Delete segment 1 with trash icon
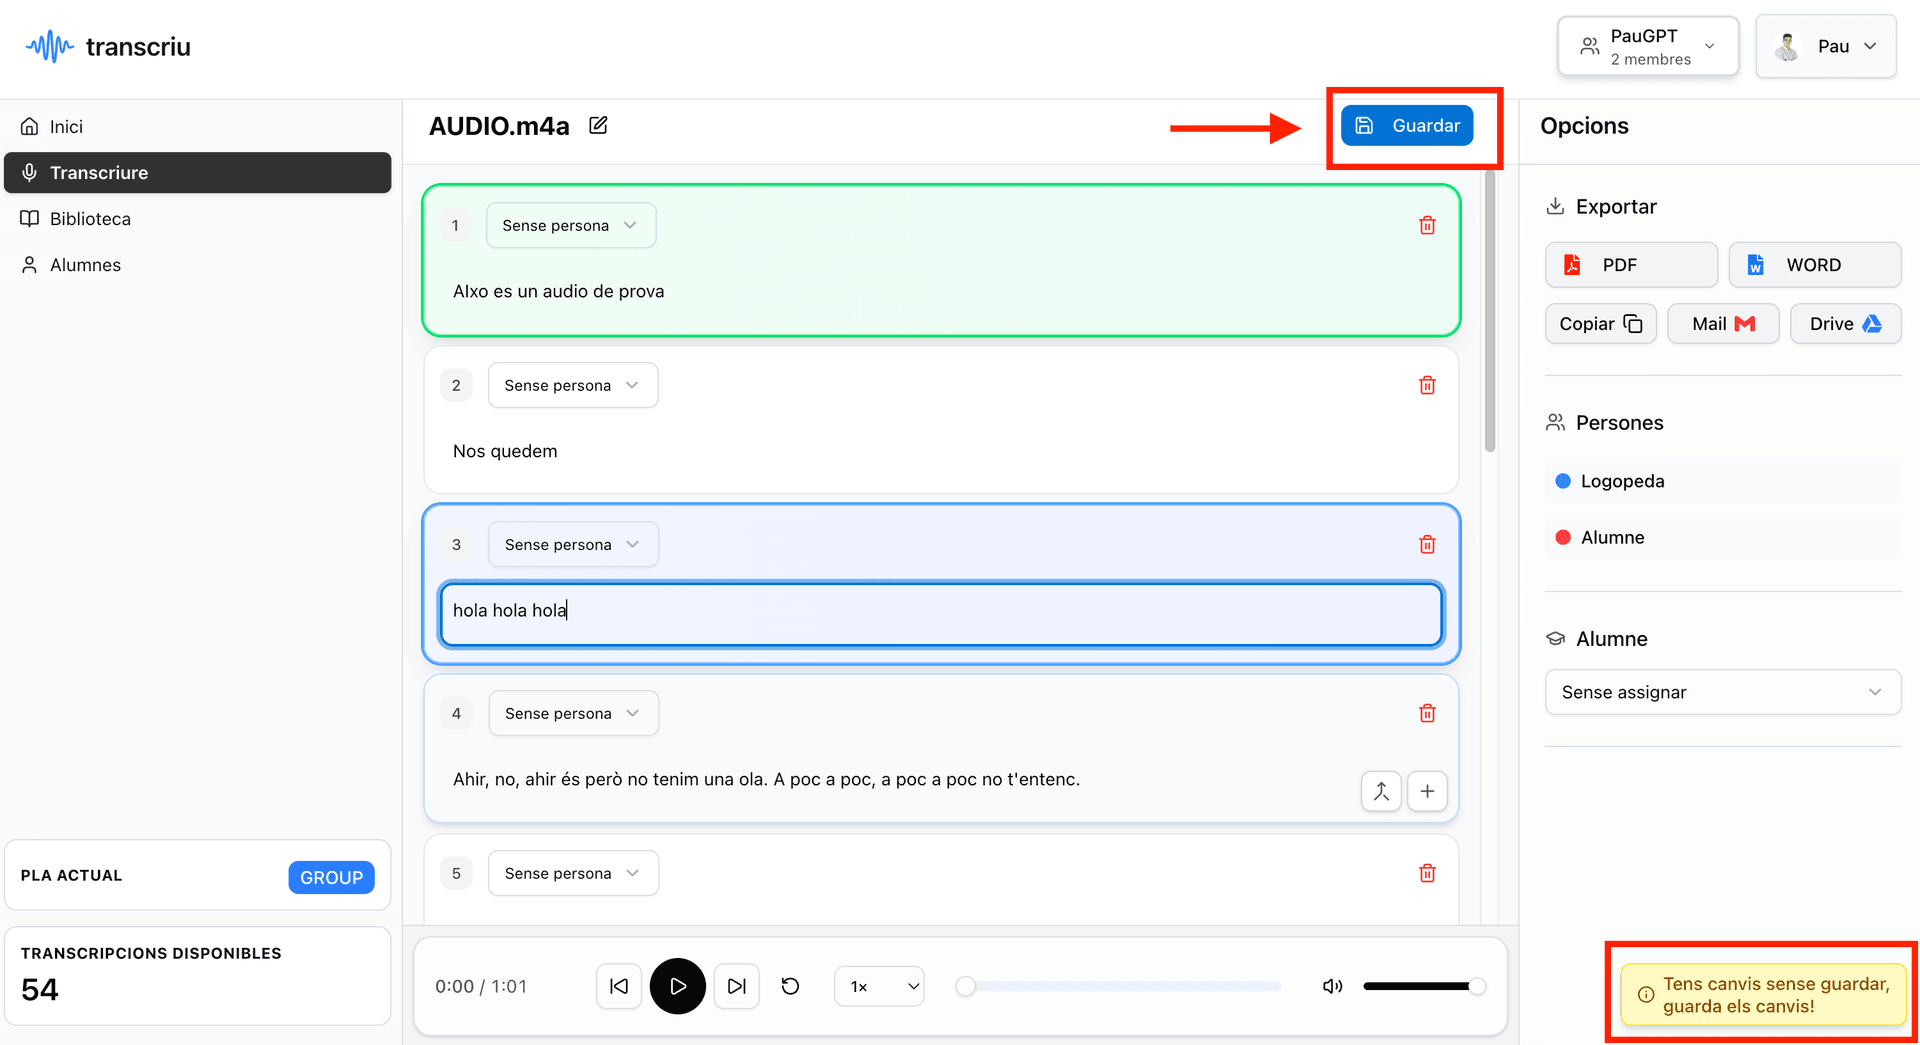 coord(1427,226)
